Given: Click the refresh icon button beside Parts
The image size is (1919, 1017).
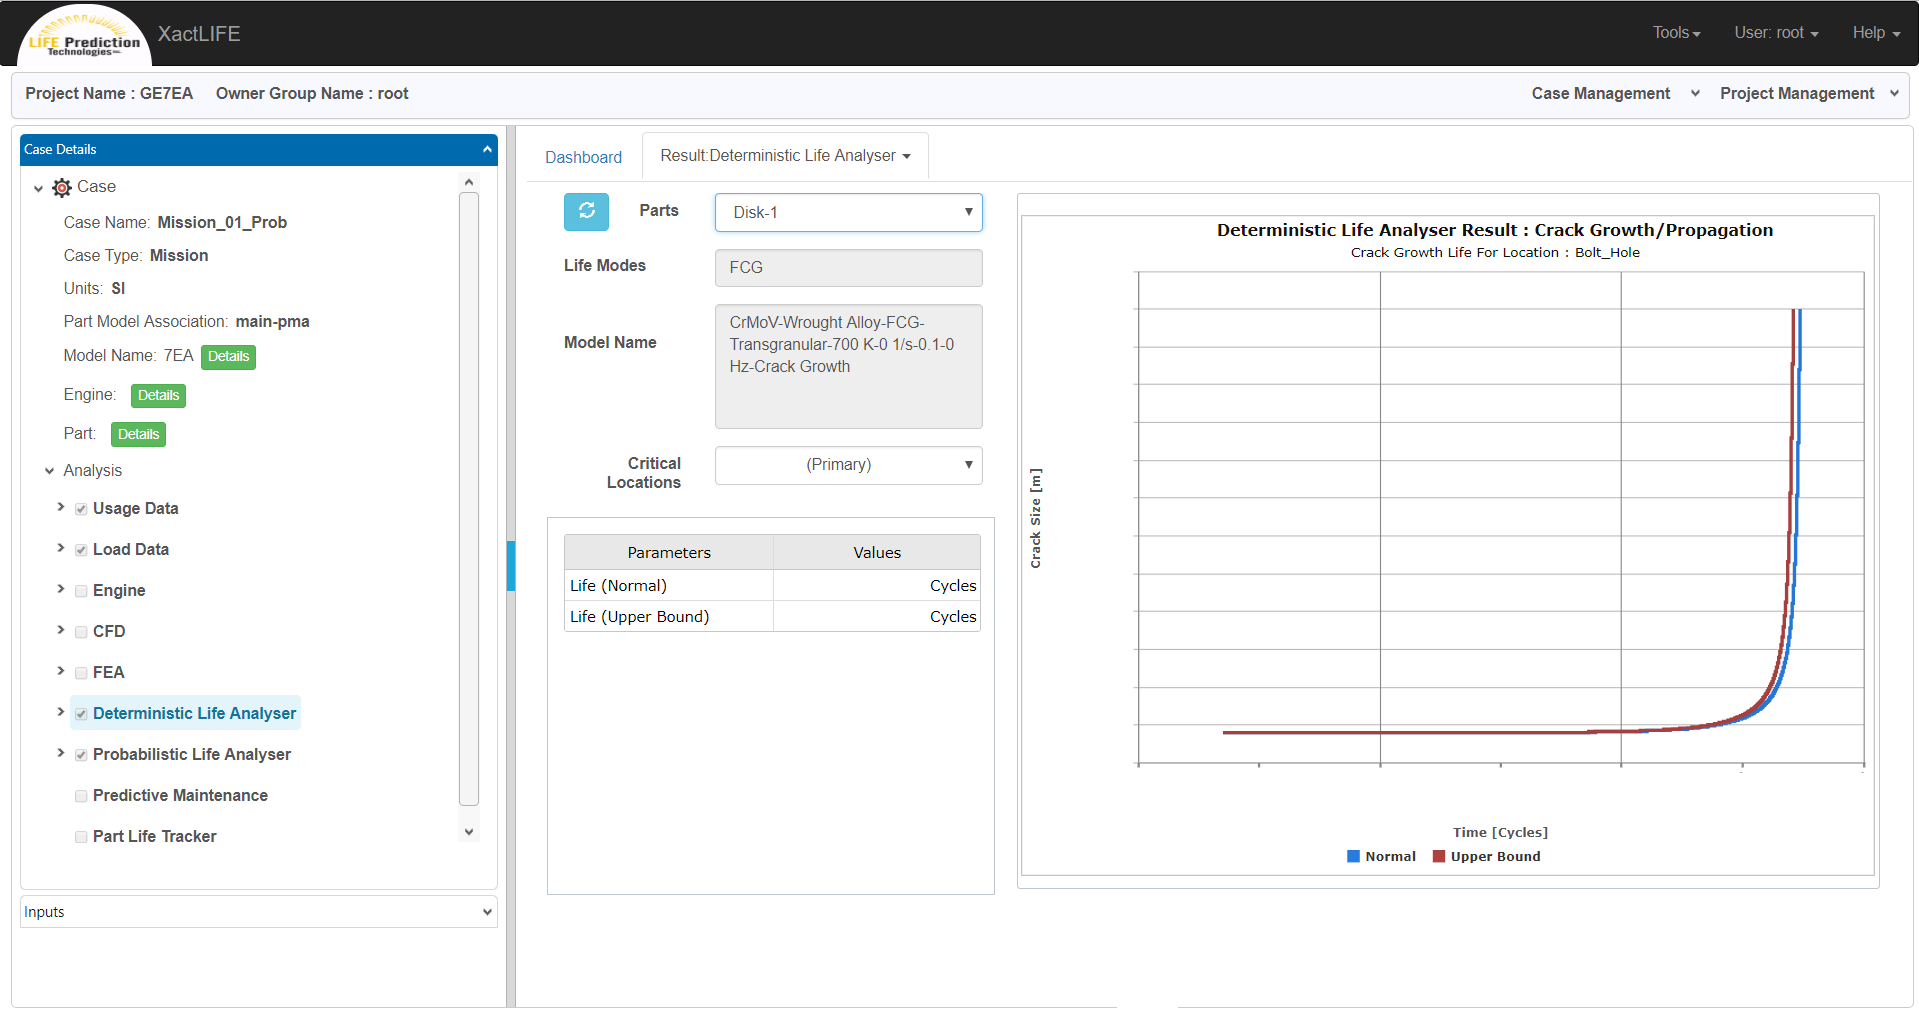Looking at the screenshot, I should pos(586,211).
